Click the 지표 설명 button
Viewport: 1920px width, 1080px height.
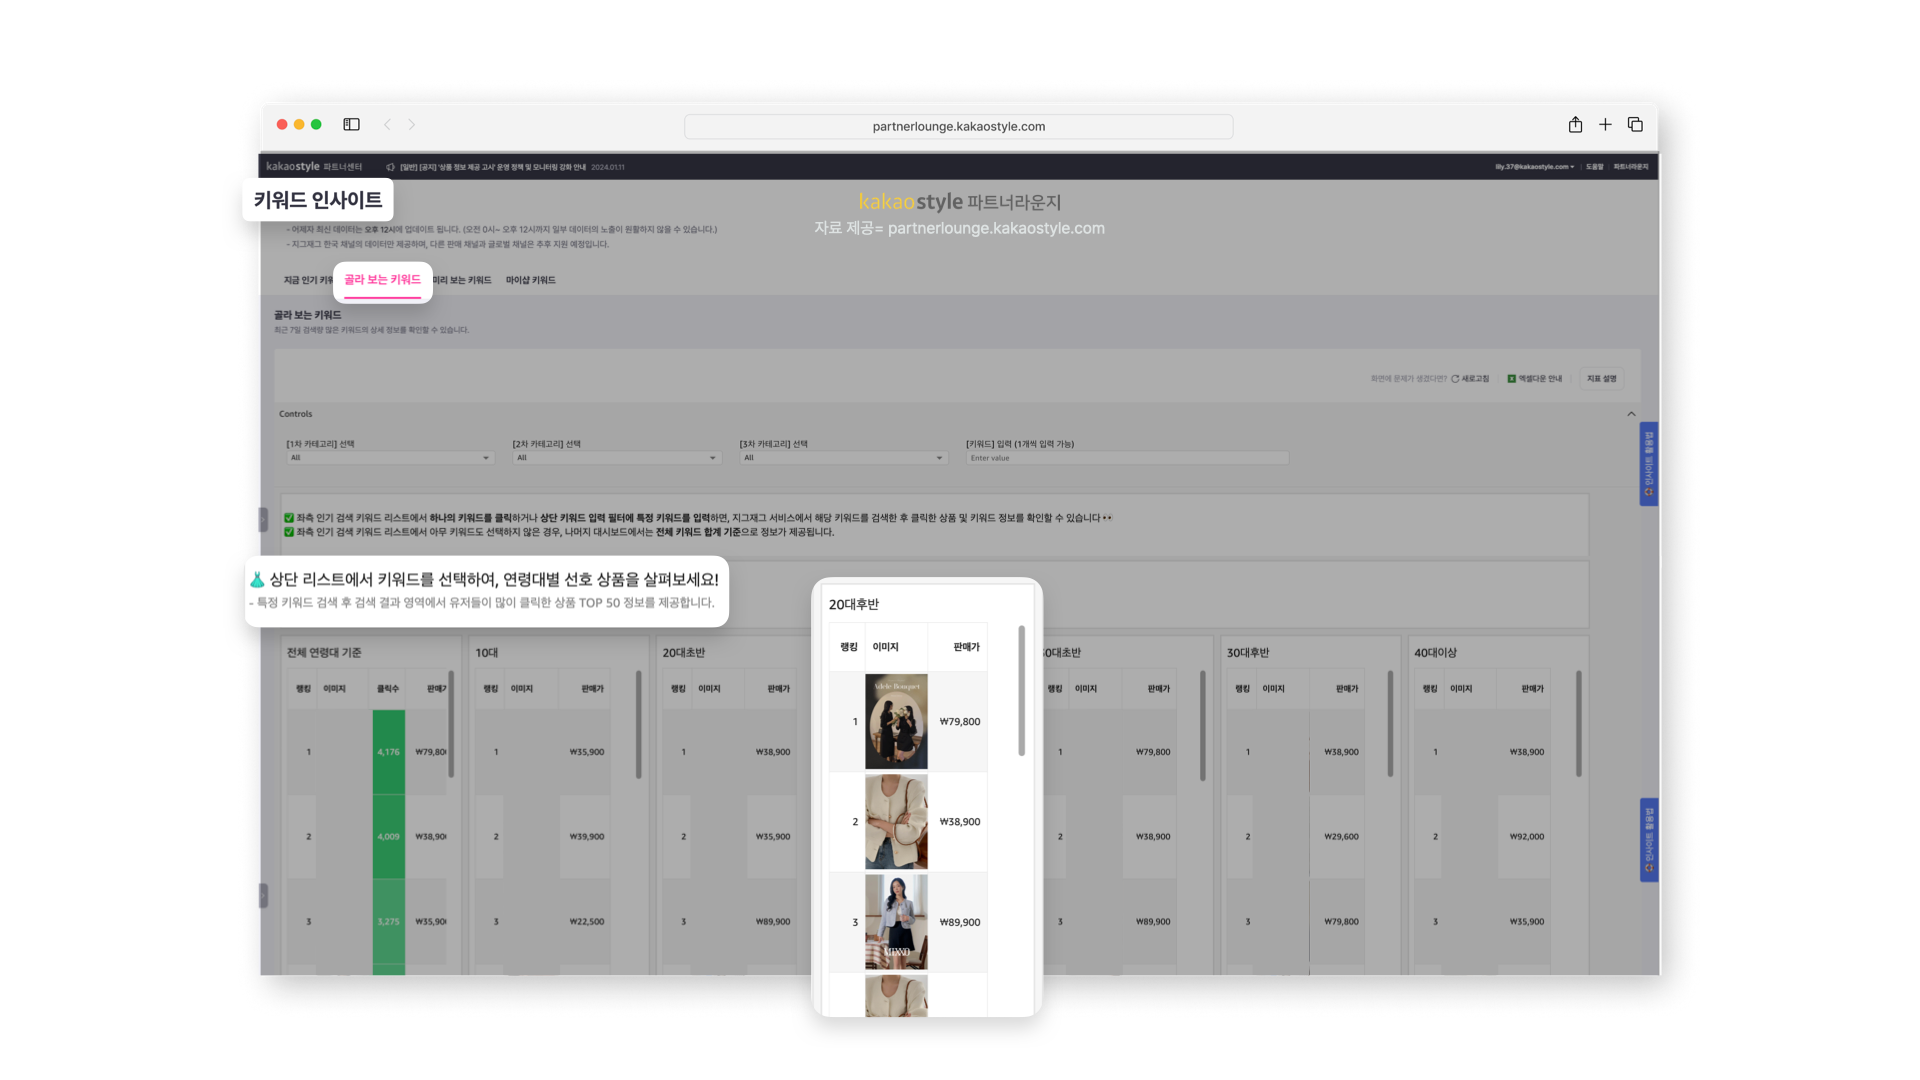pos(1601,379)
